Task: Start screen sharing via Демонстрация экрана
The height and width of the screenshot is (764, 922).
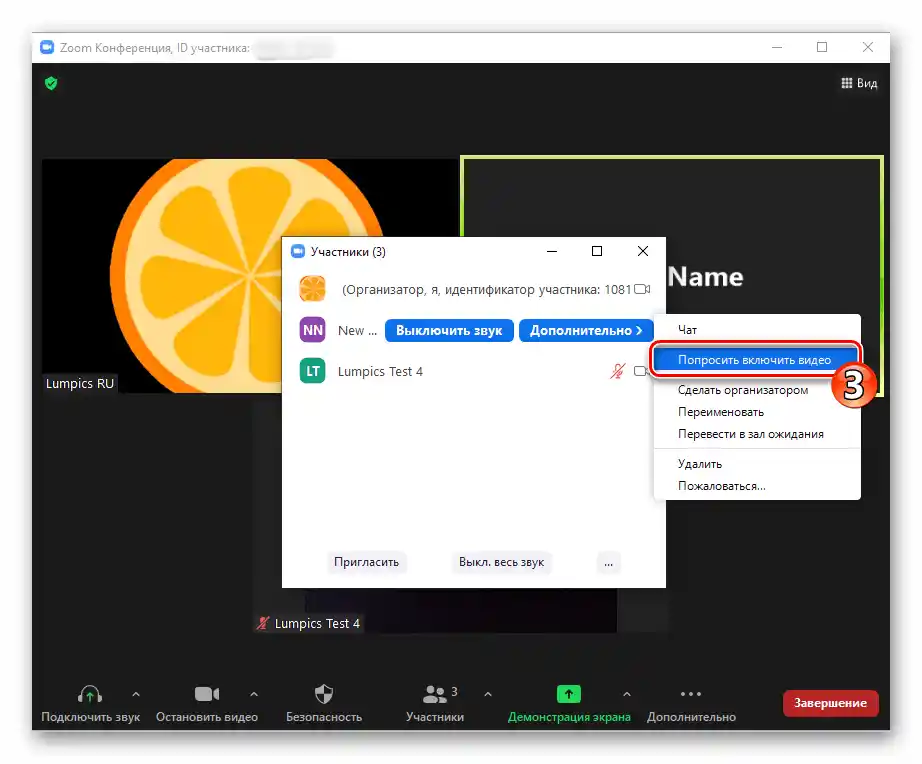Action: 568,693
